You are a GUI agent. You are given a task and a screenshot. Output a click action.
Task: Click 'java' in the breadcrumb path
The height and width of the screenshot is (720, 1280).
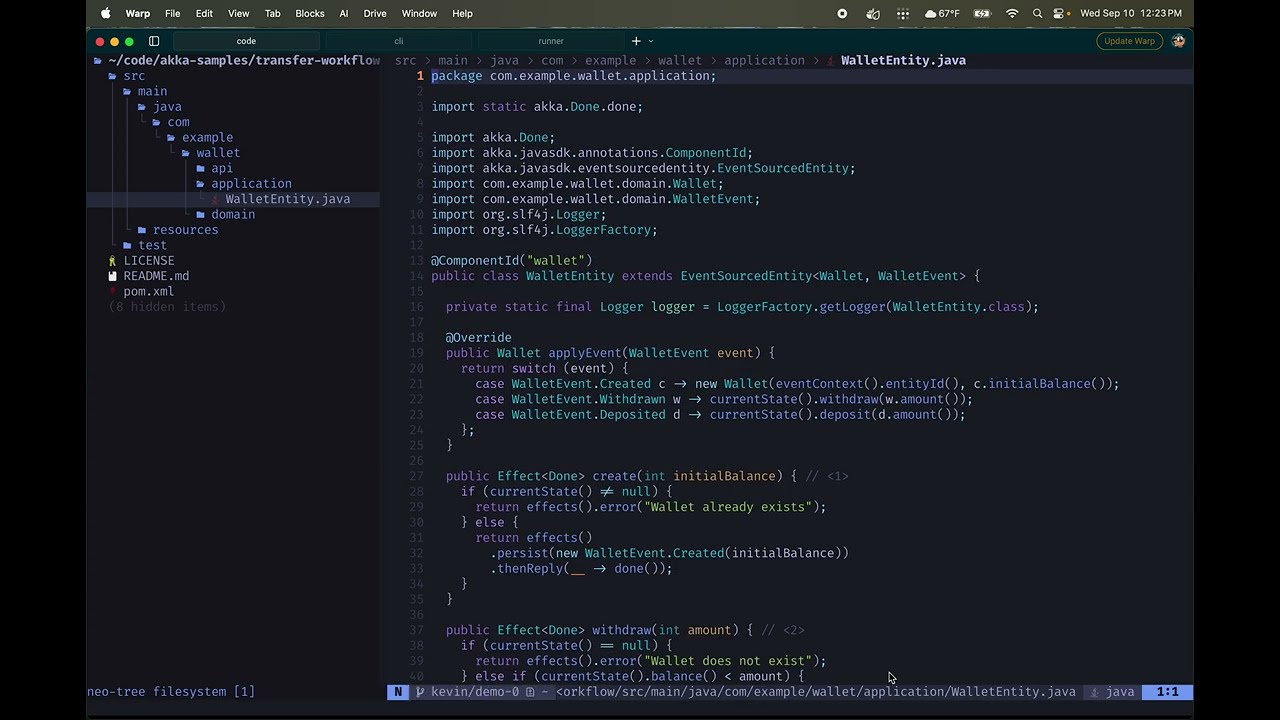click(504, 60)
